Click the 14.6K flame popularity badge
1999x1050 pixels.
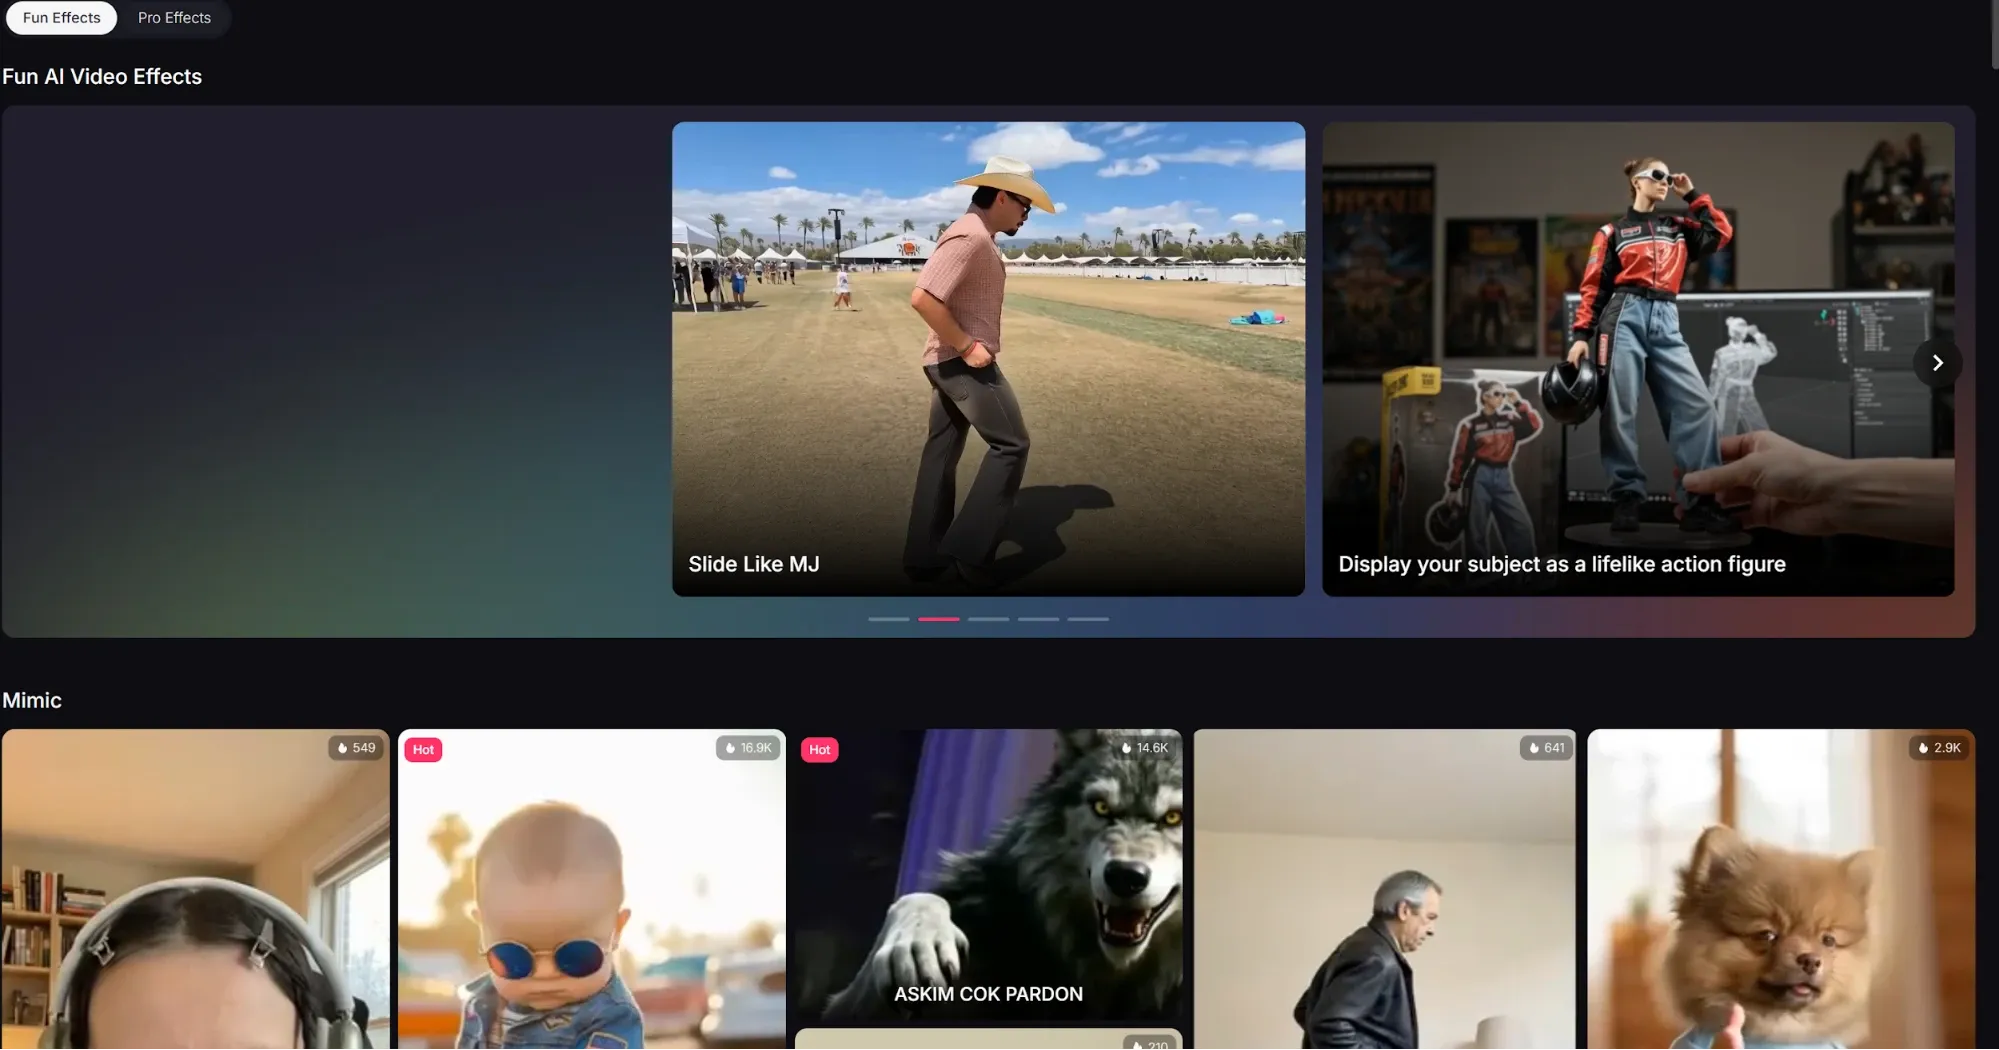click(x=1144, y=748)
